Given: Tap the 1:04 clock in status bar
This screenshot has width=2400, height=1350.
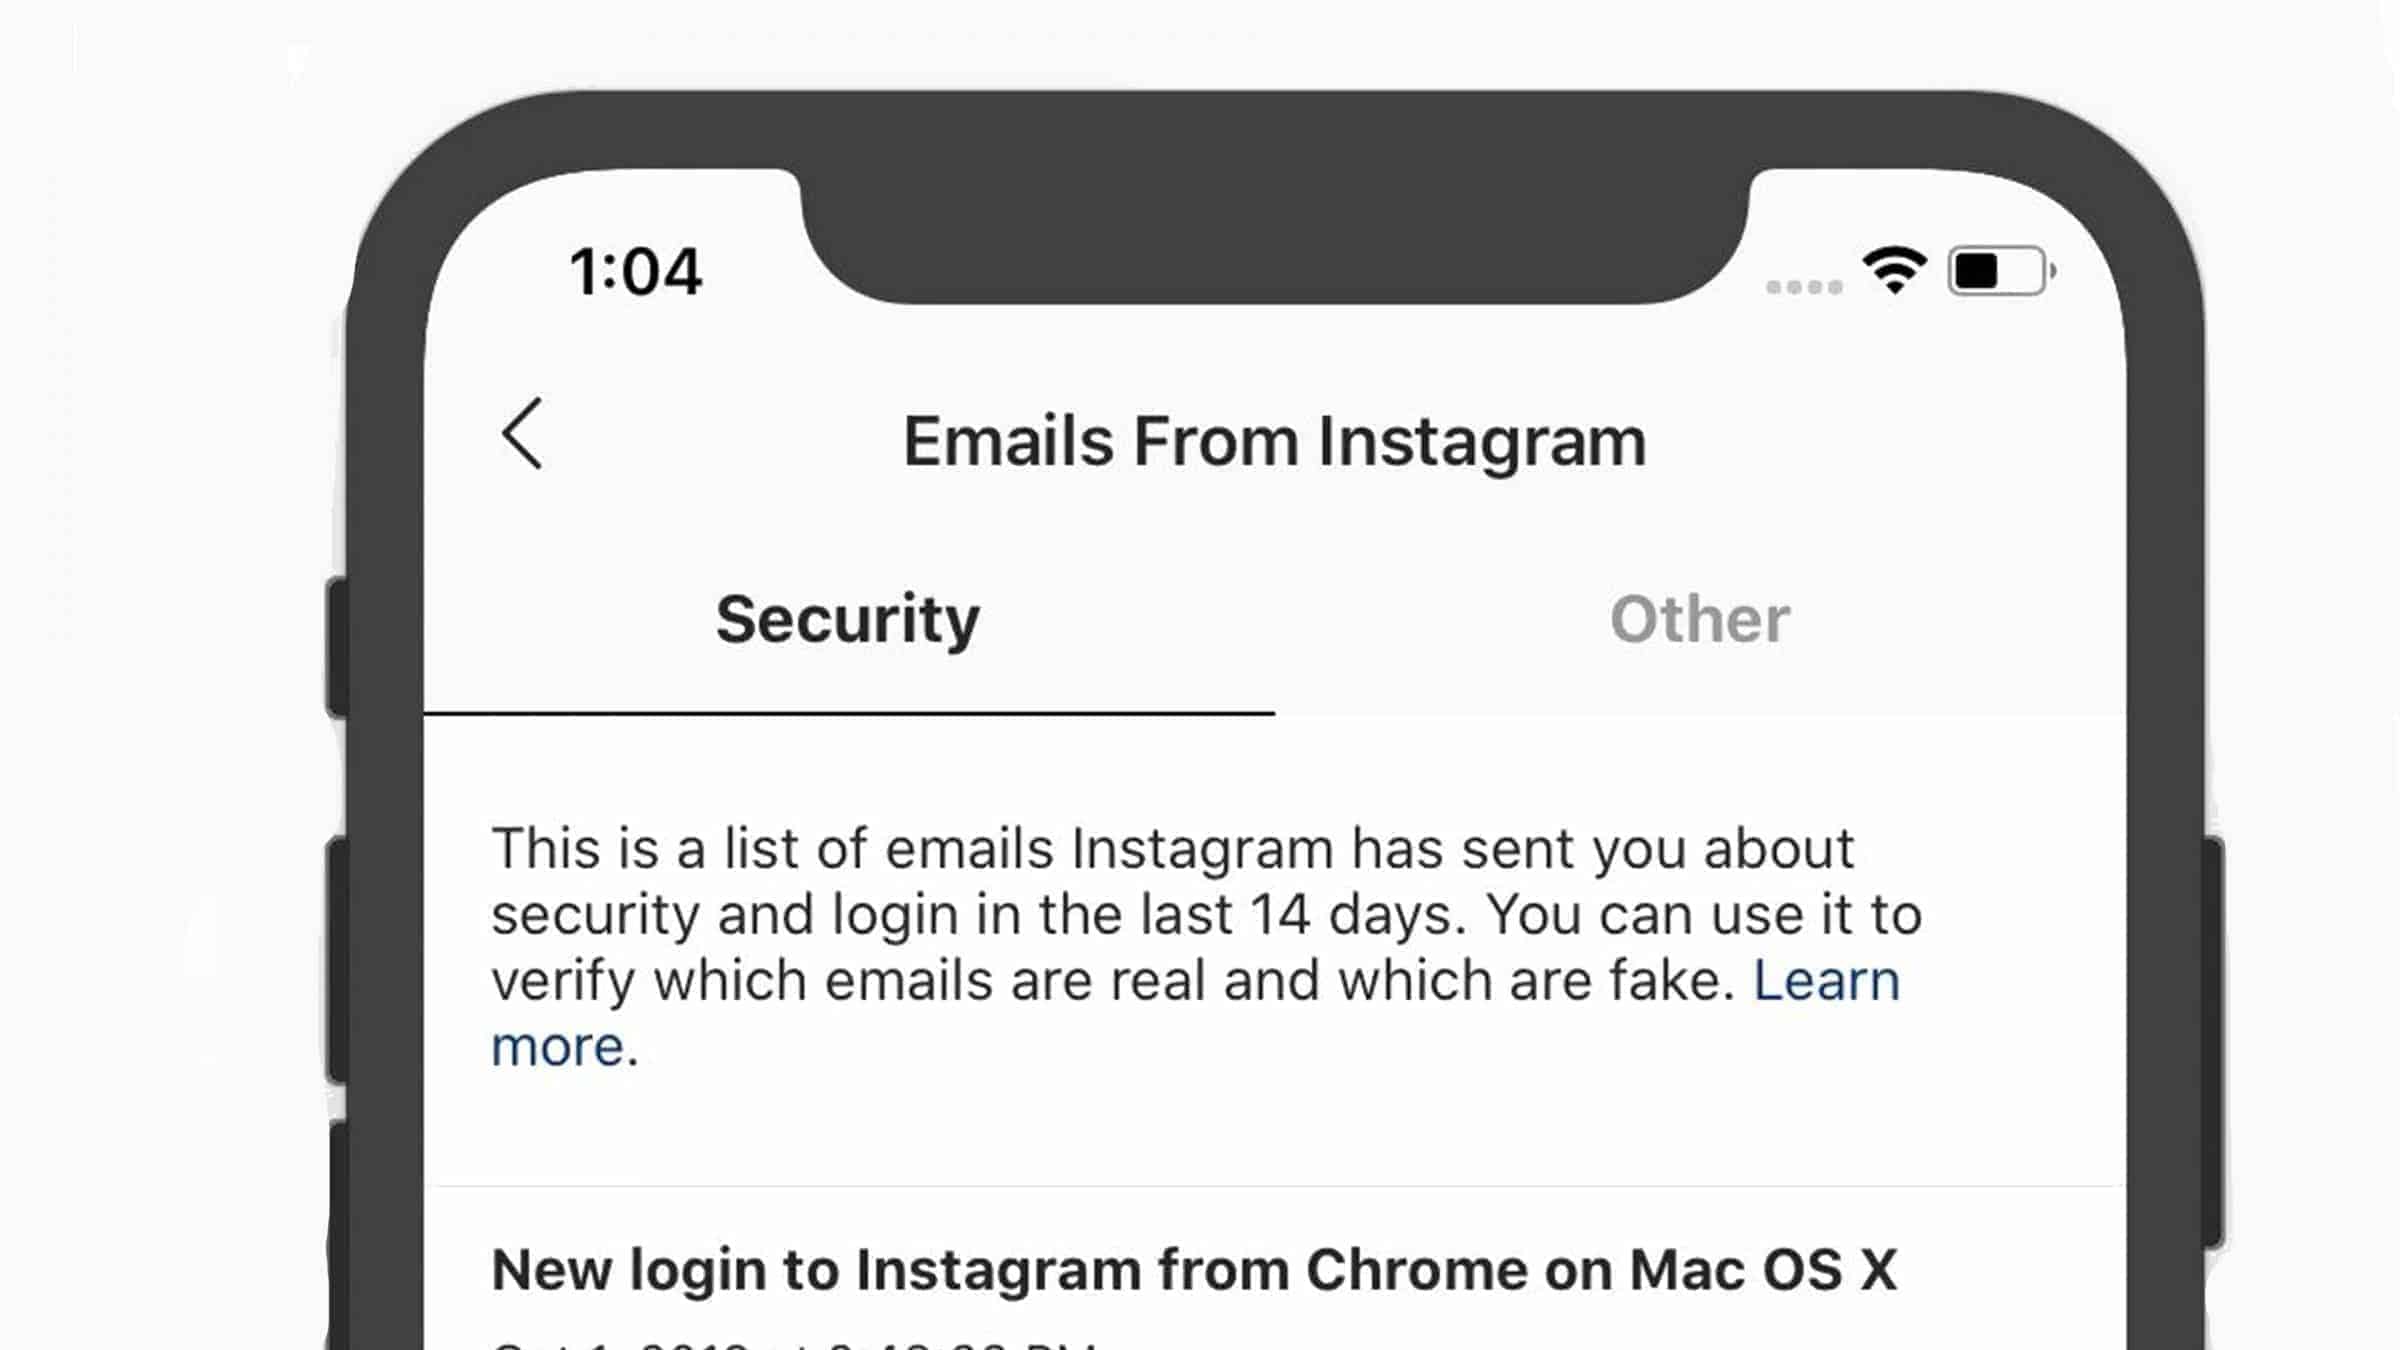Looking at the screenshot, I should point(636,272).
